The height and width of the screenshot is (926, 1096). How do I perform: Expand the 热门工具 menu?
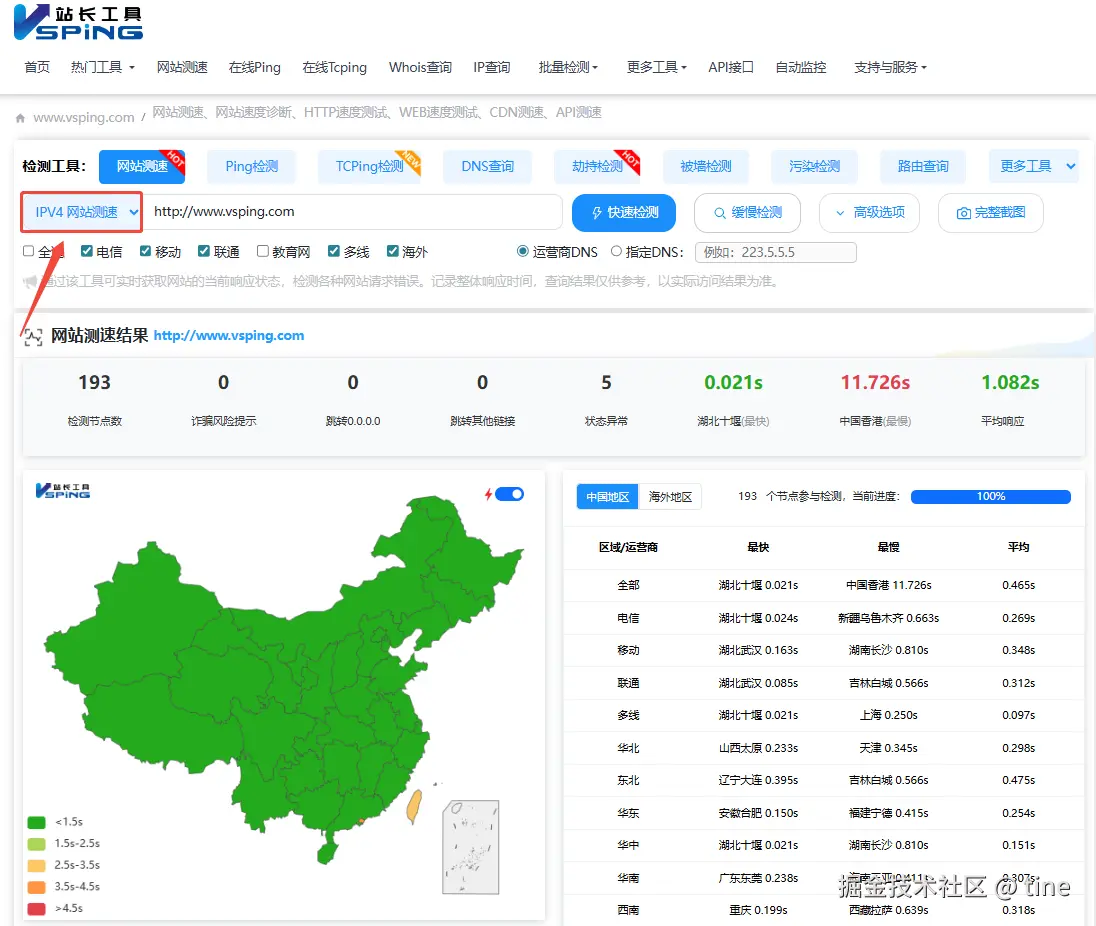coord(102,68)
